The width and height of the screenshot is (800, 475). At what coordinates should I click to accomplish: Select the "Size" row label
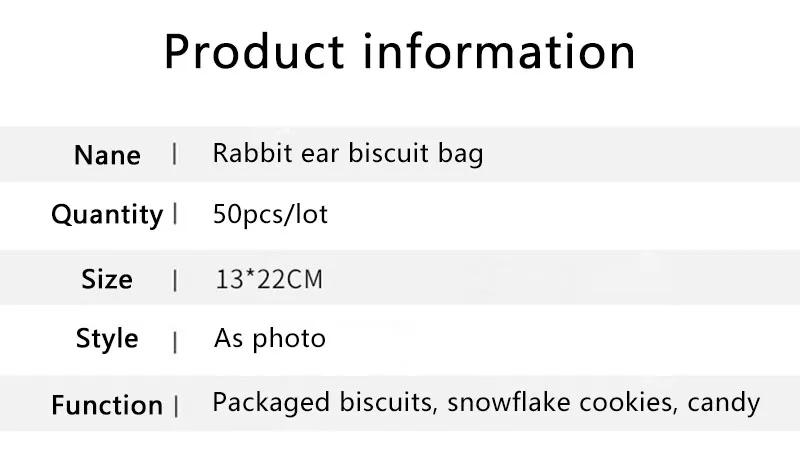(107, 279)
